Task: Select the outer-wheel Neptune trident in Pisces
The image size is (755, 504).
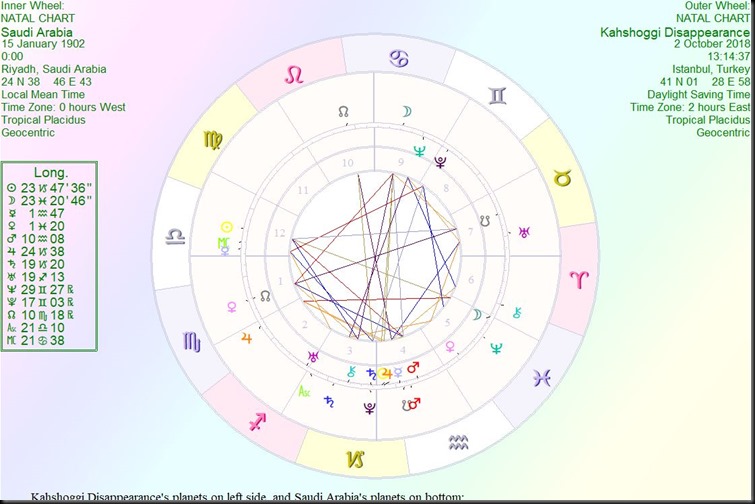Action: (496, 348)
